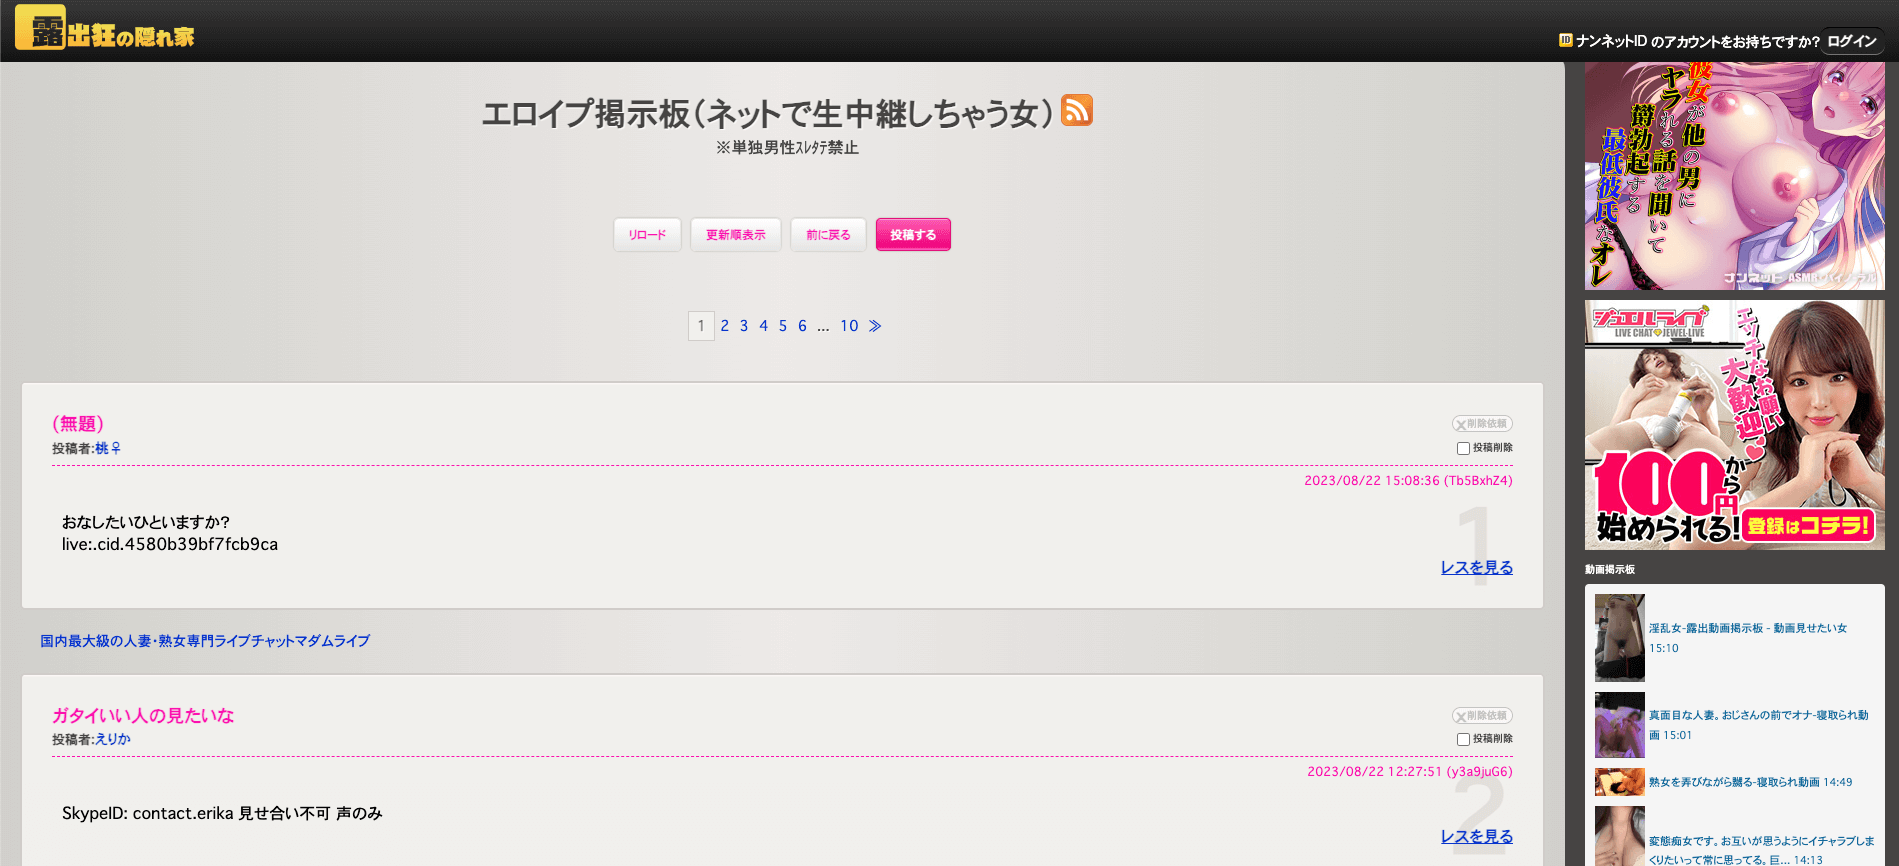Image resolution: width=1899 pixels, height=866 pixels.
Task: Open the マダムライブ live chat text link
Action: (205, 641)
